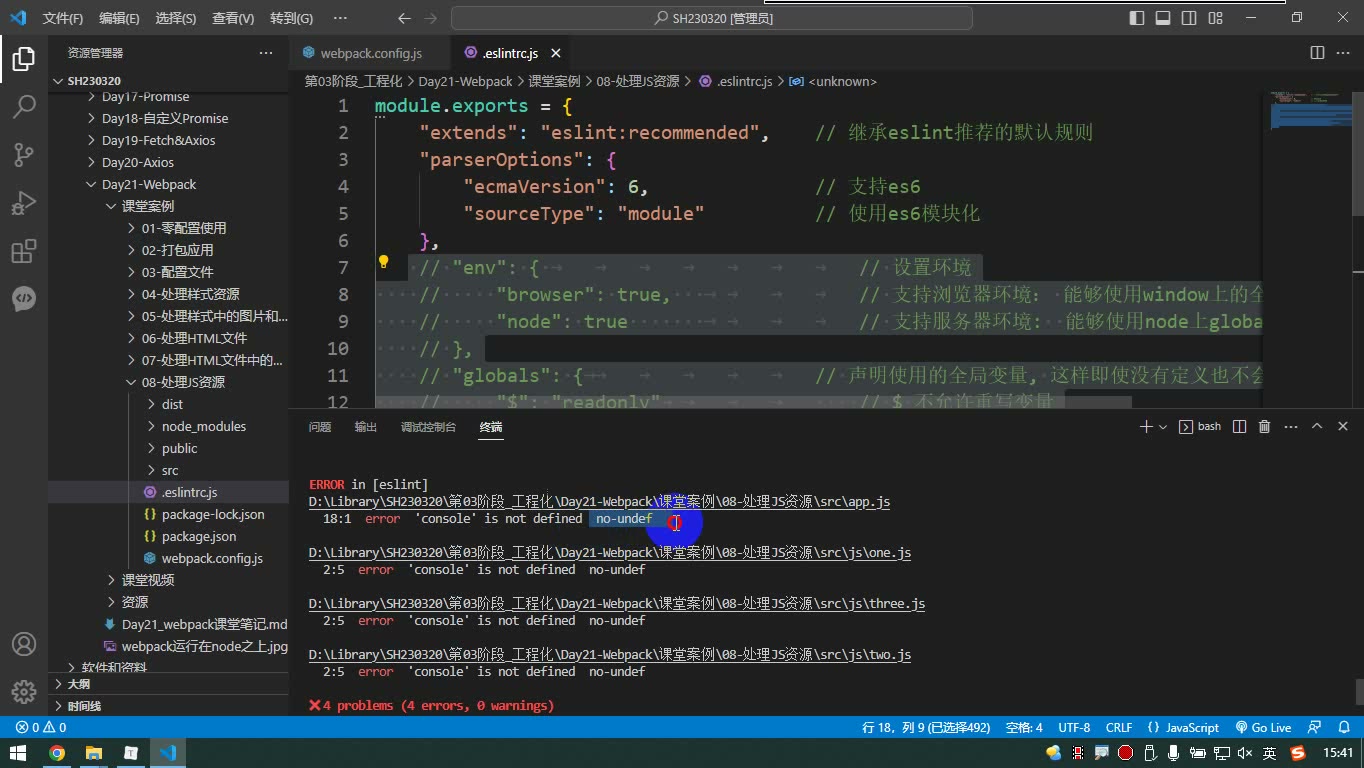Split the editor to the right

click(x=1317, y=53)
